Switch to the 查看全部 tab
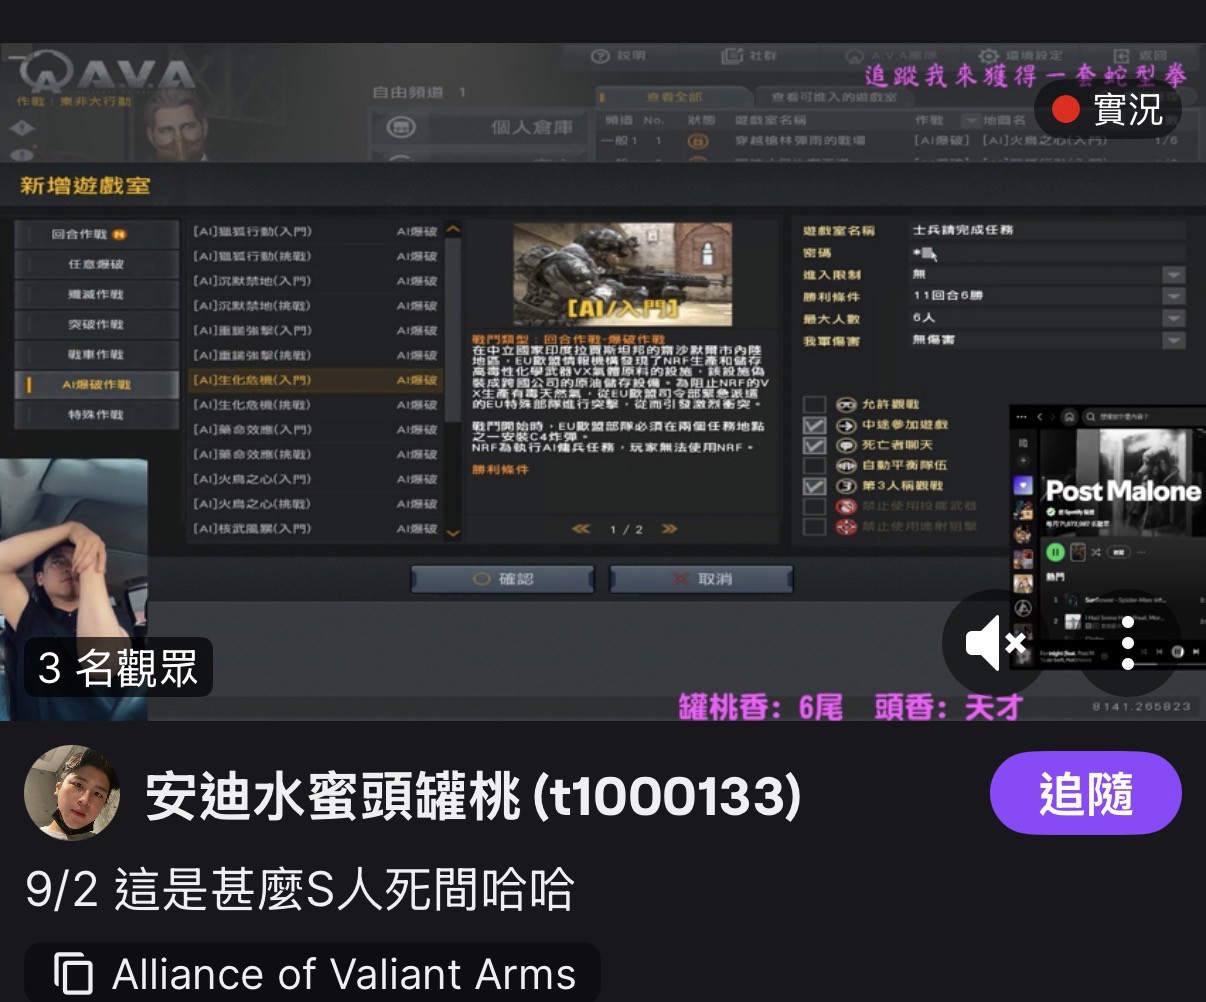Screen dimensions: 1206x1002 pyautogui.click(x=674, y=97)
